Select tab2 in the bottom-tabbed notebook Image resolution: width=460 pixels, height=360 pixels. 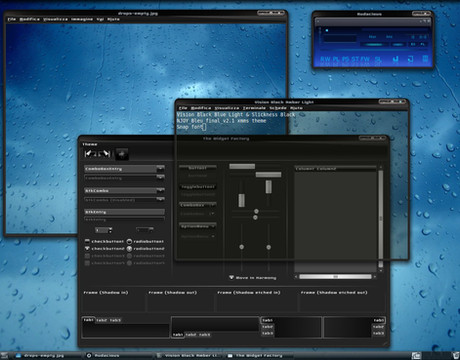click(x=191, y=335)
